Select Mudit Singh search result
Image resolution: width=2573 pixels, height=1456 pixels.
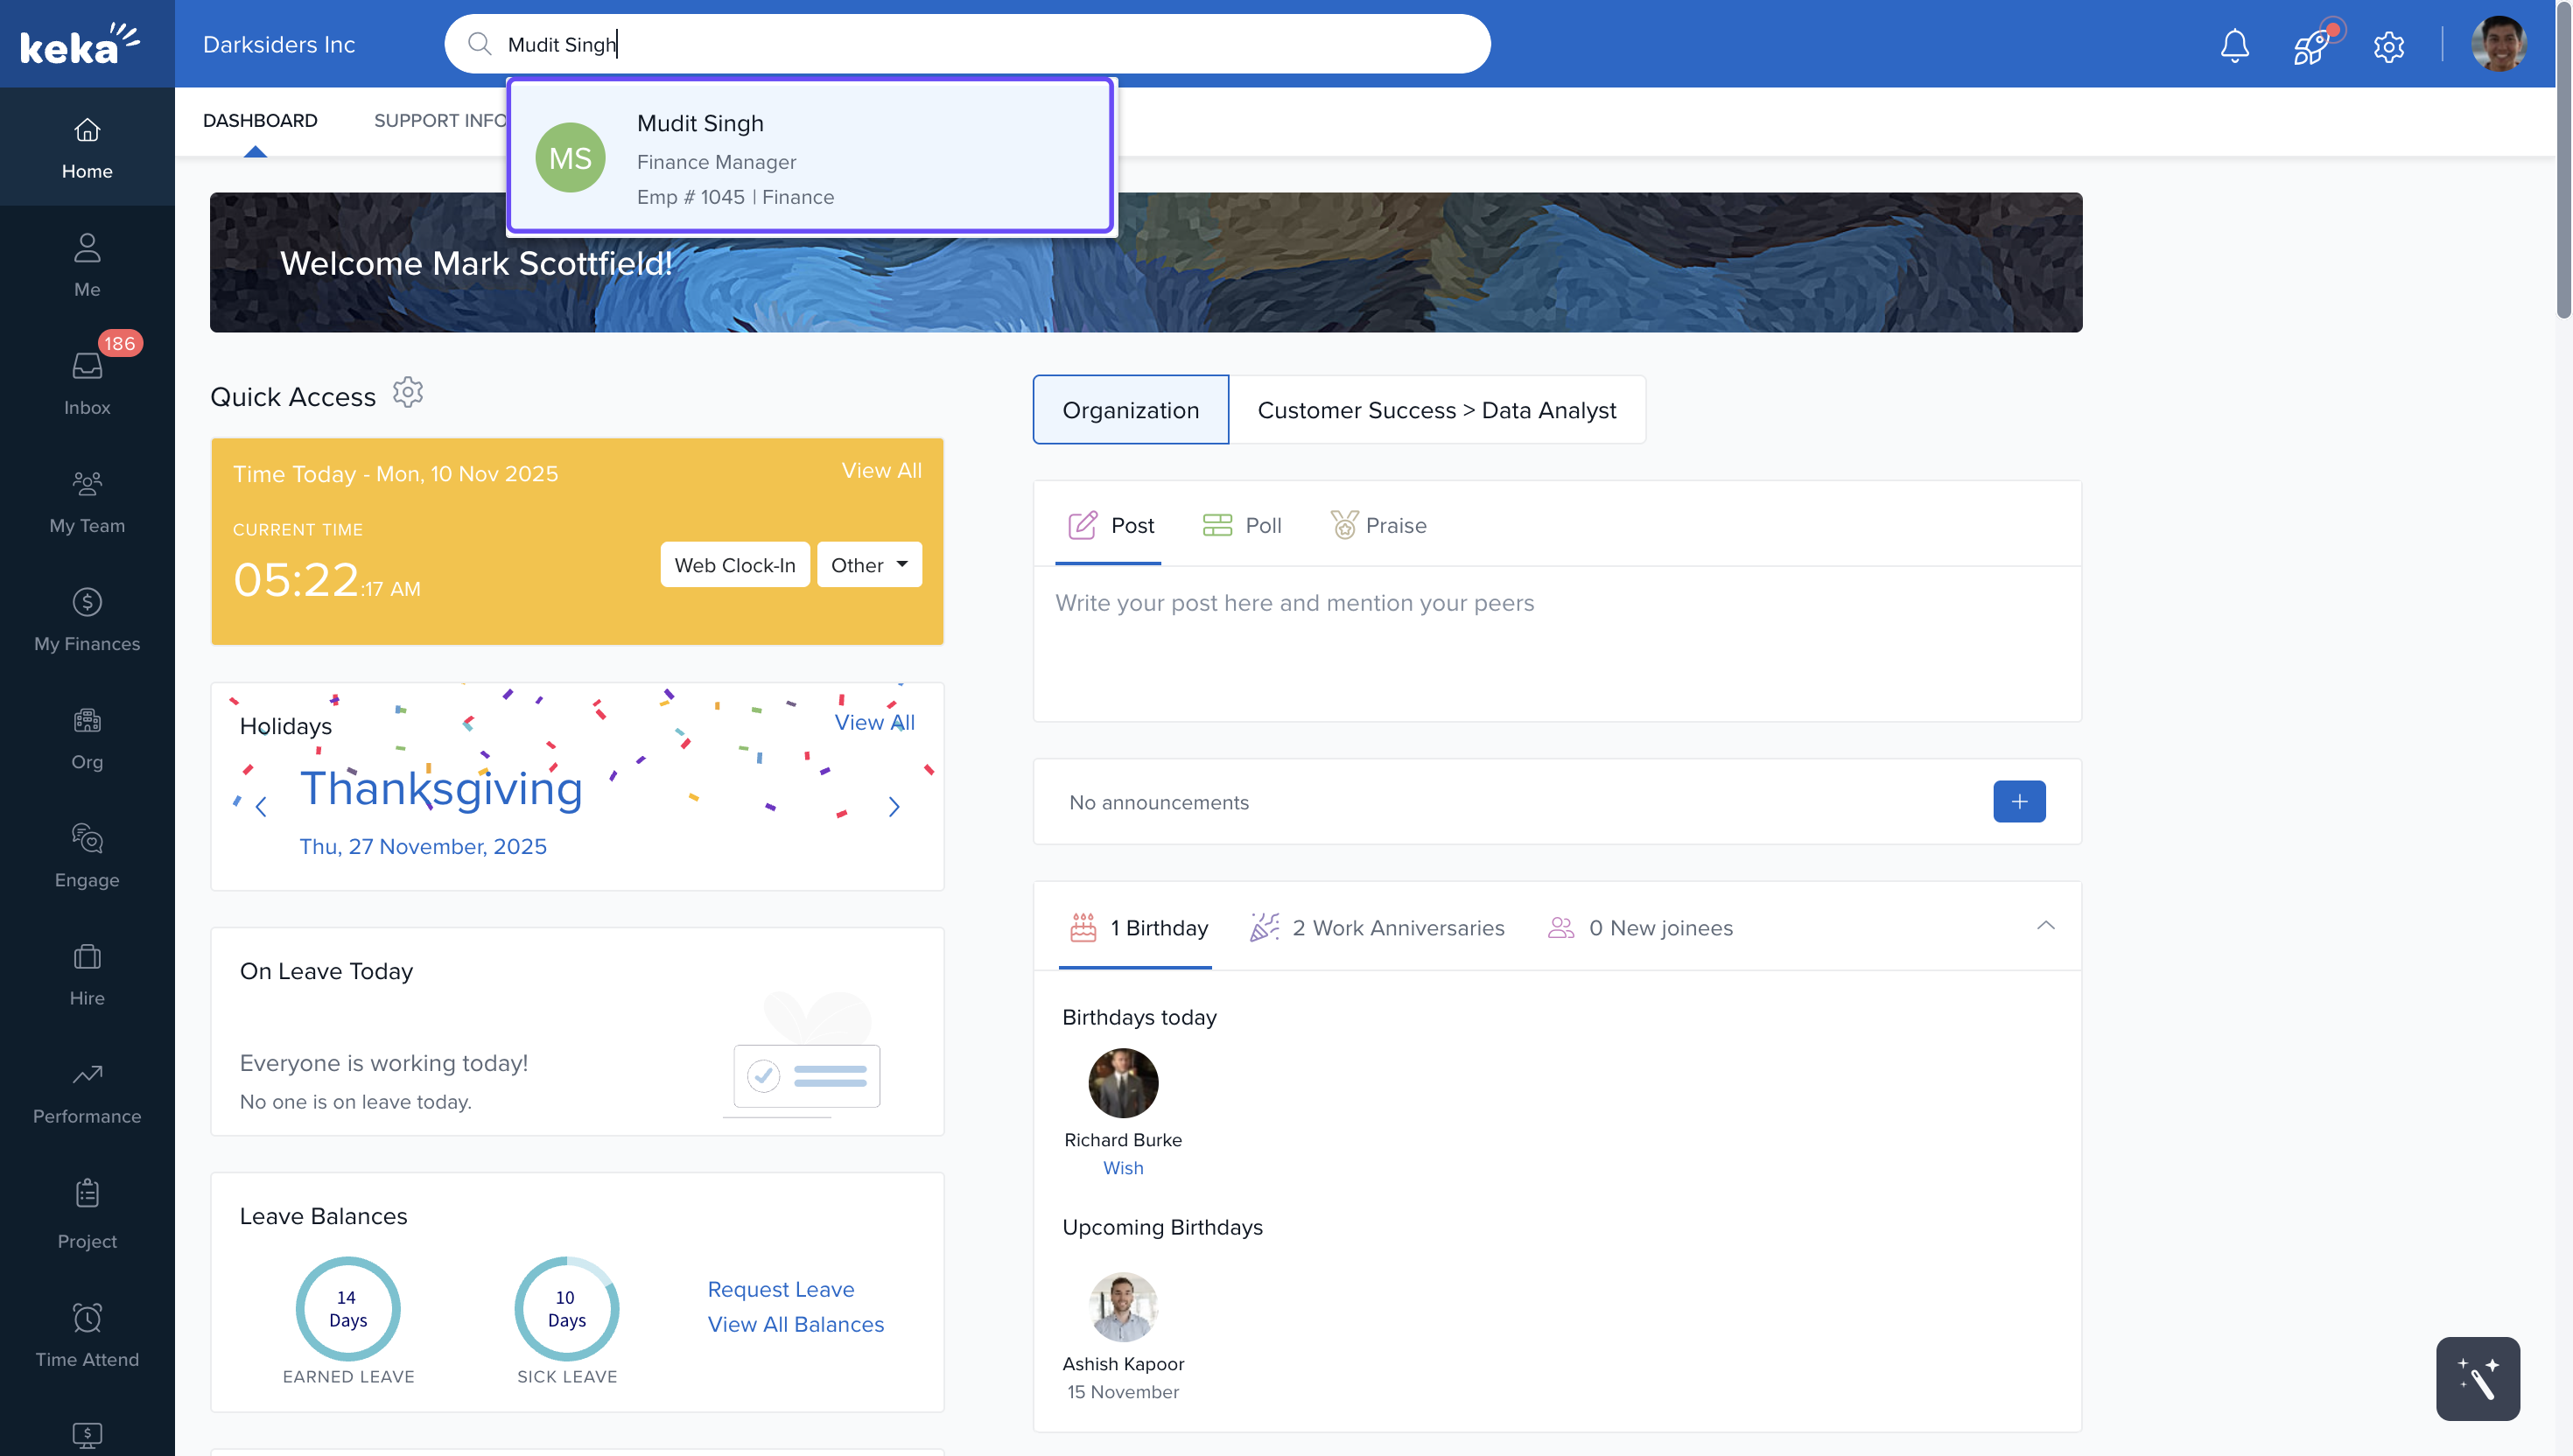810,158
